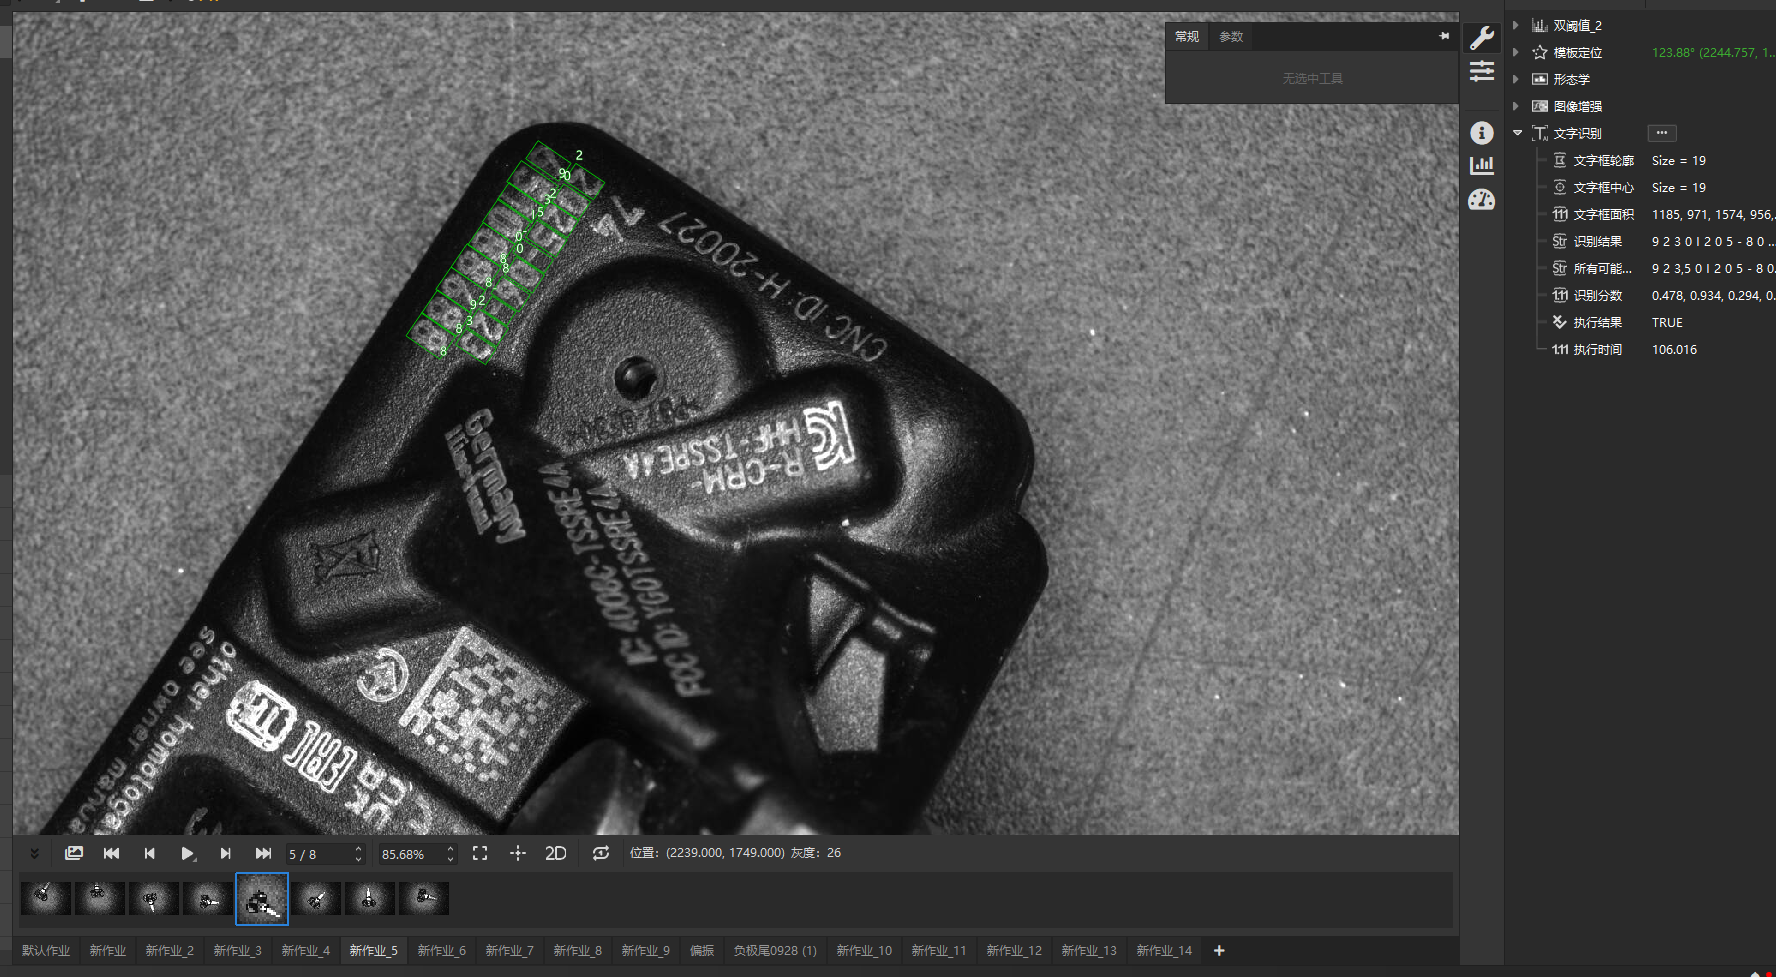
Task: Open the info panel icon
Action: pos(1481,133)
